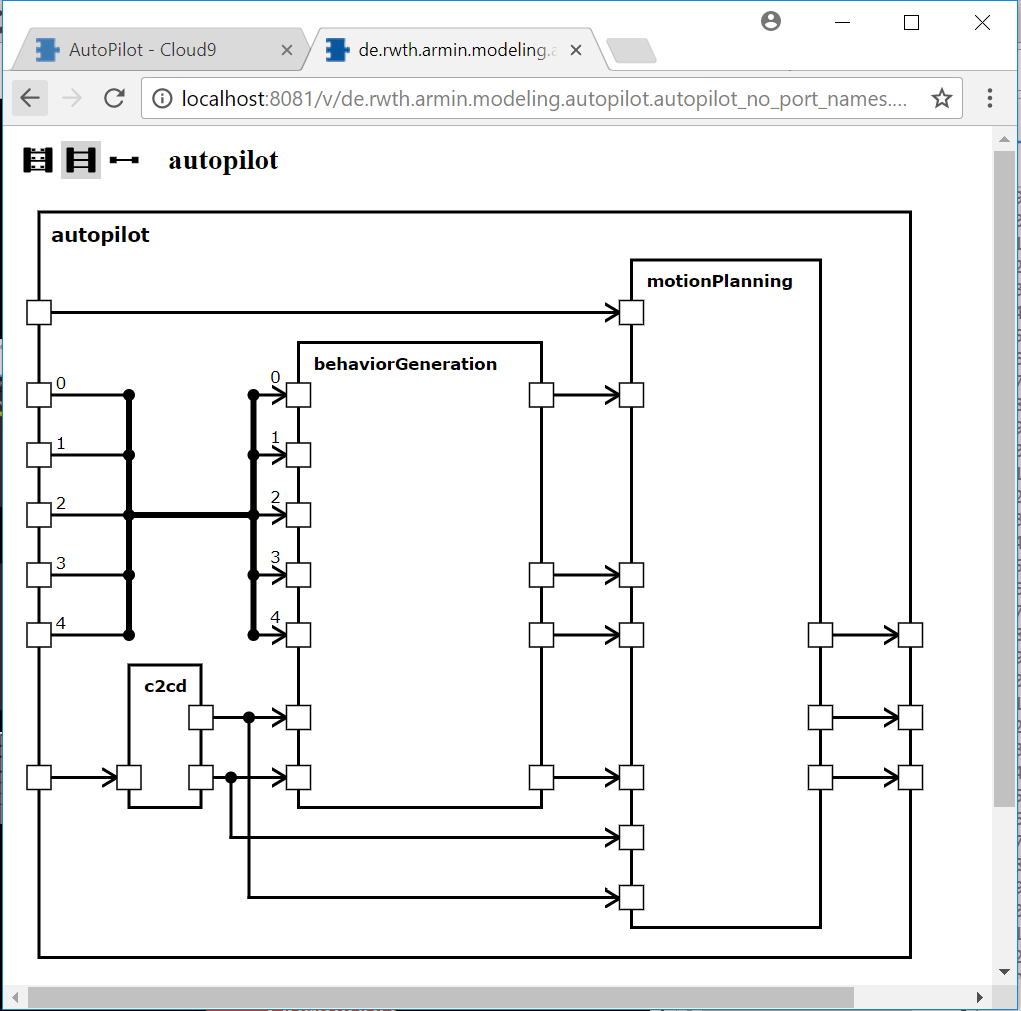Click the c2cd left input port

click(x=129, y=777)
